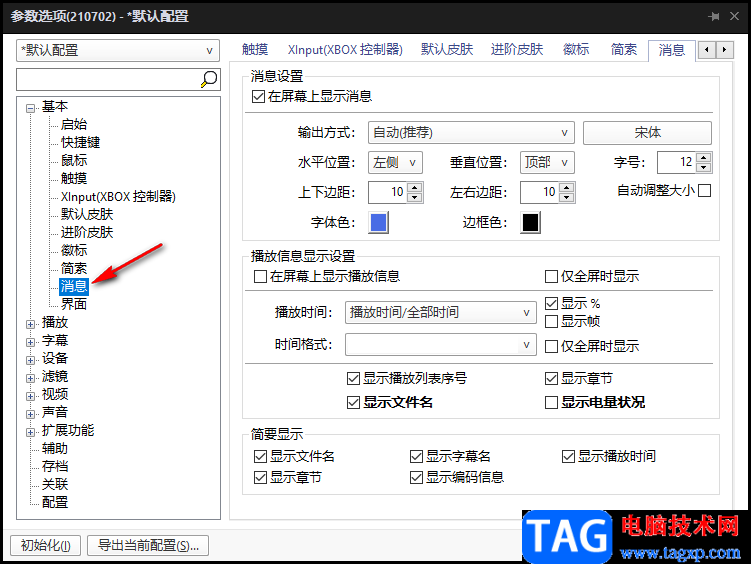Select 快捷键 in the settings tree

click(80, 143)
